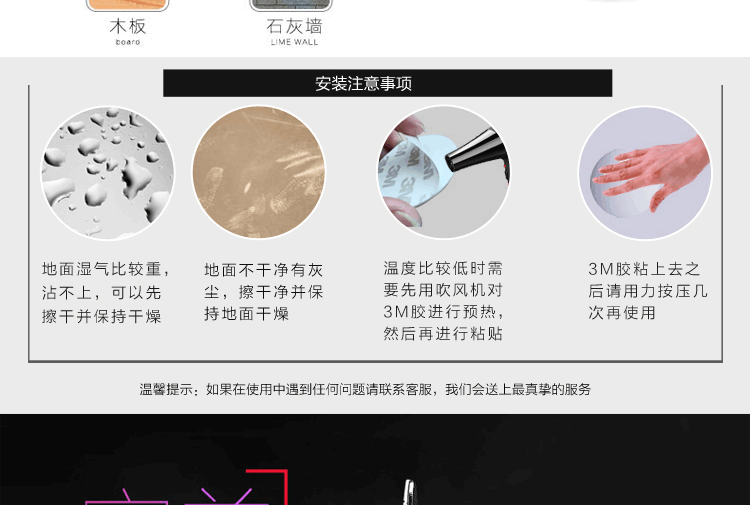Screen dimensions: 750x505
Task: Click the hand pressing wall circular image
Action: pos(645,173)
